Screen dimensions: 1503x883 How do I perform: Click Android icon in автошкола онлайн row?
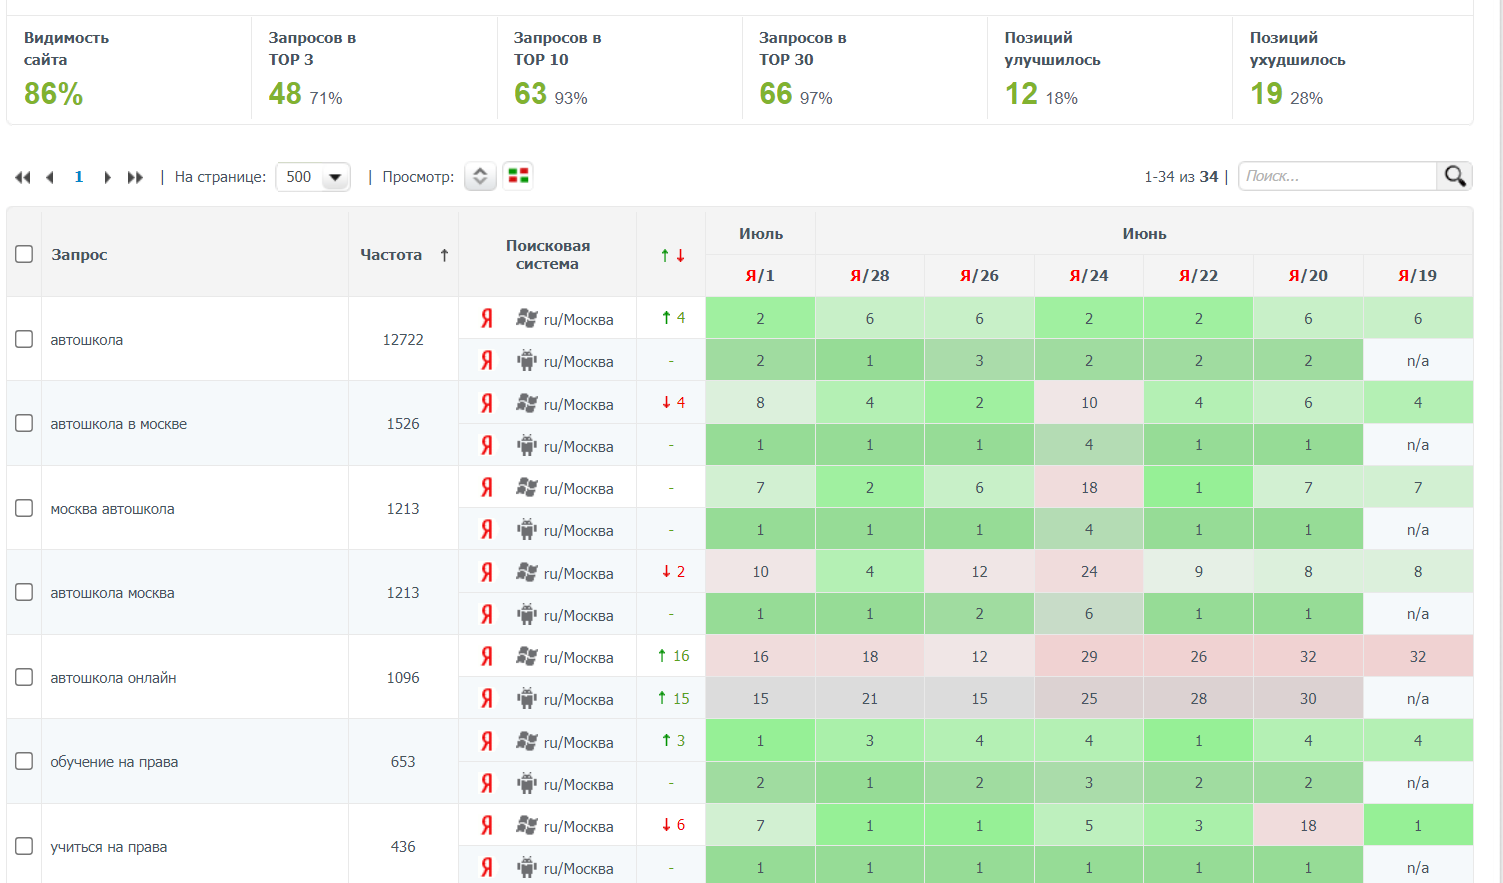click(527, 698)
